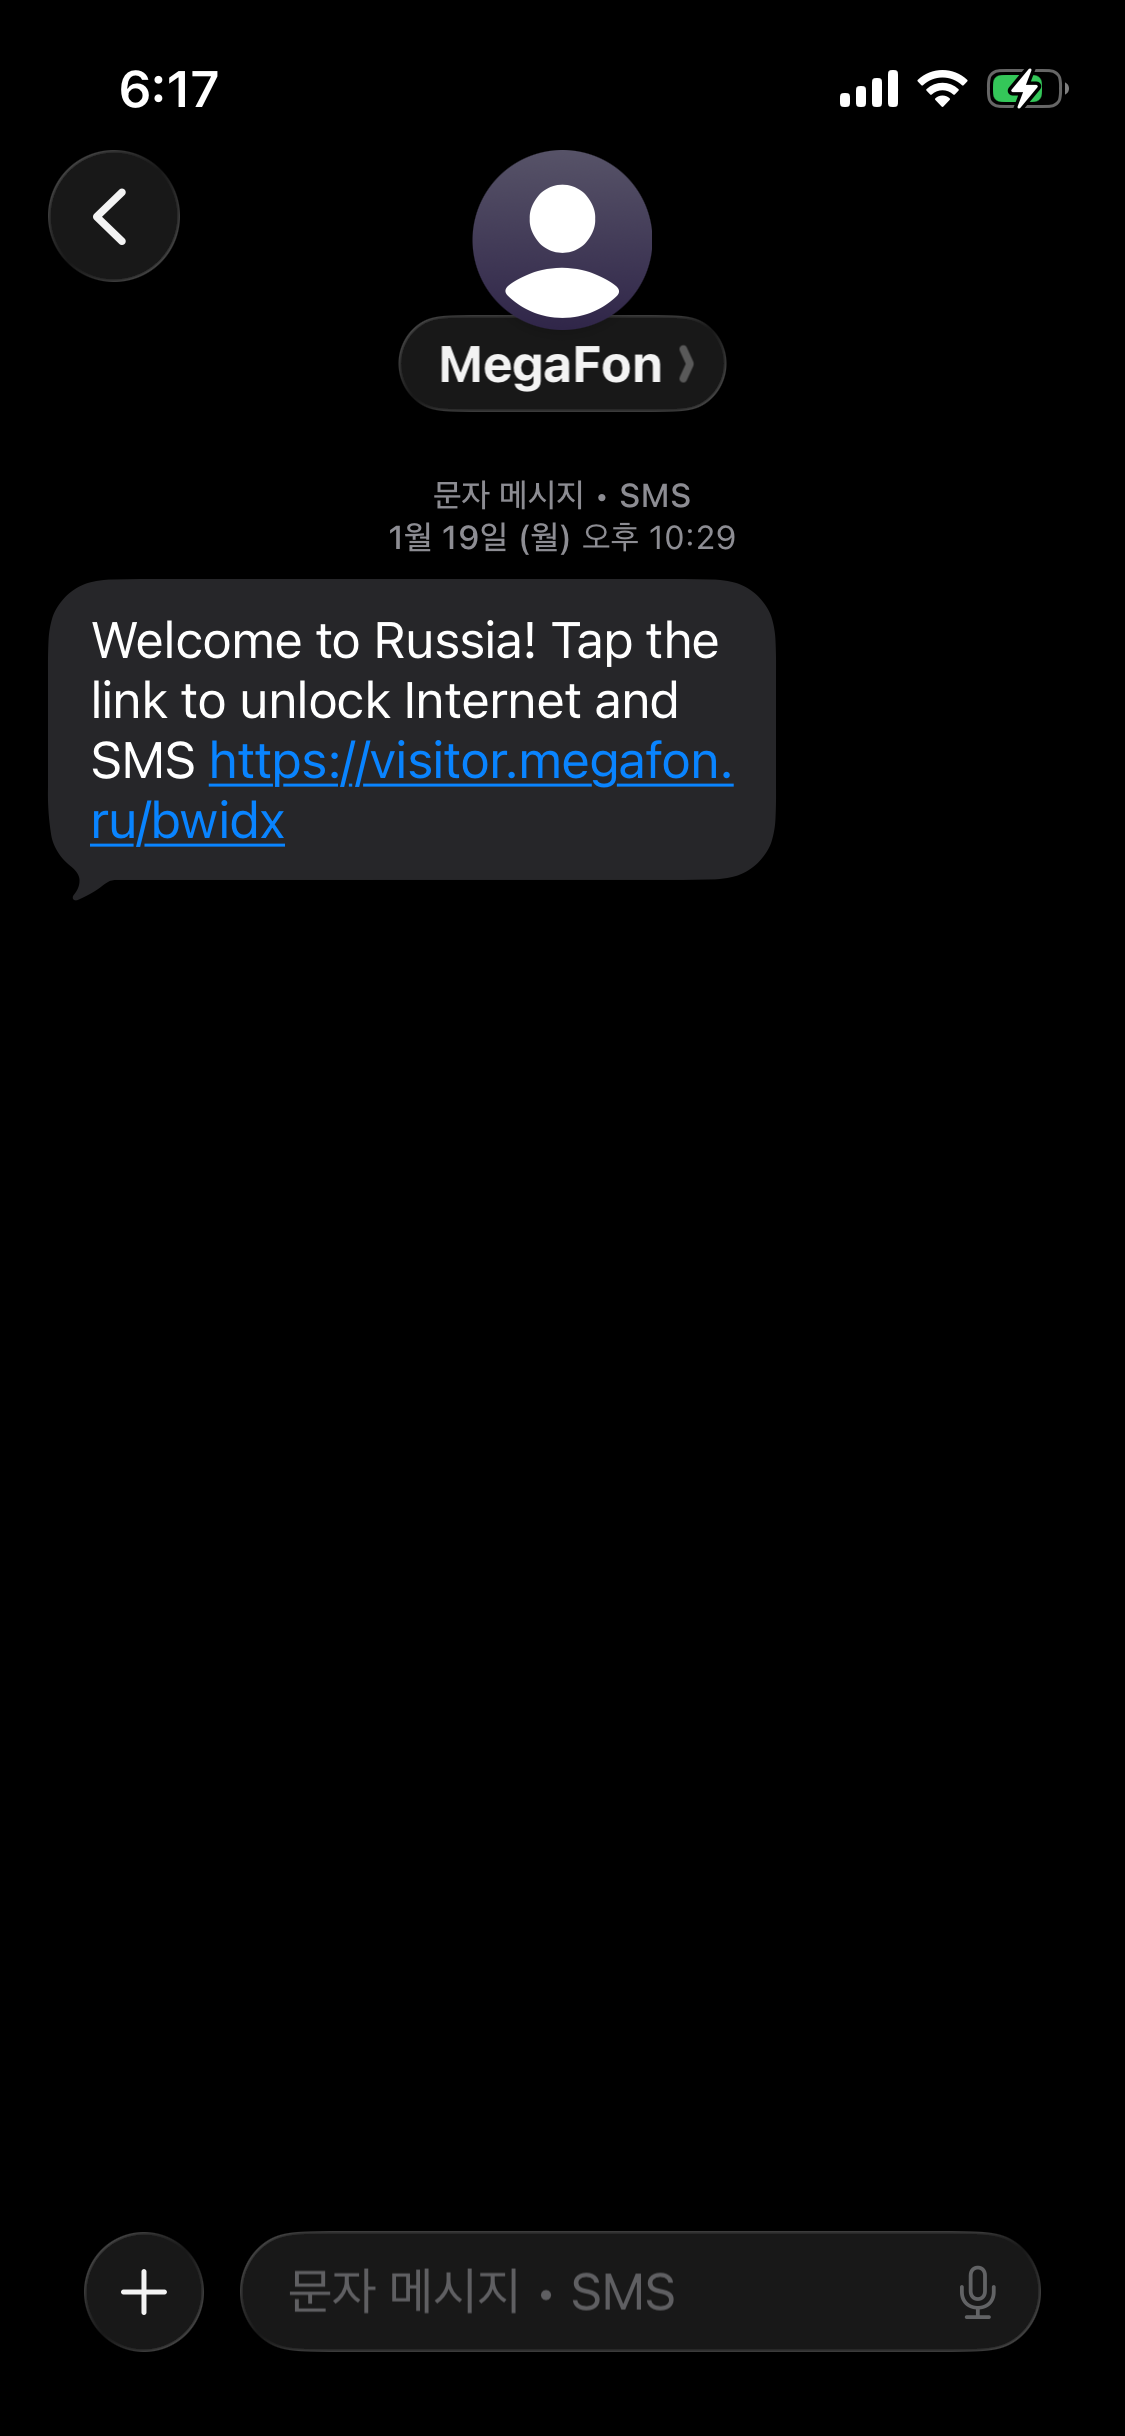This screenshot has height=2436, width=1125.
Task: Tap the 6:17 status bar clock
Action: point(169,89)
